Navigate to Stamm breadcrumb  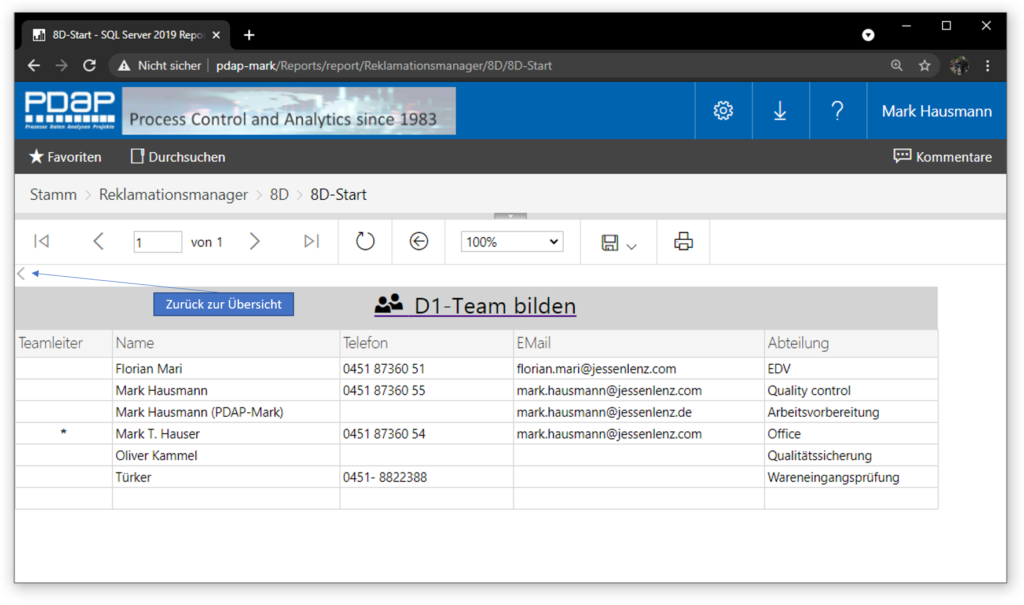pos(53,195)
